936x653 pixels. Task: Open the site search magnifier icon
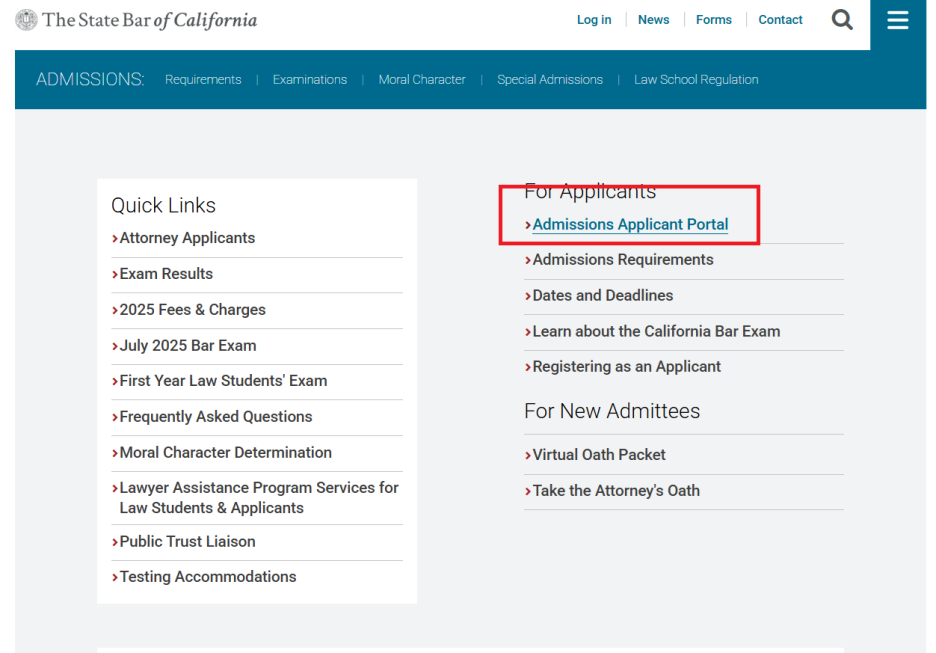click(842, 20)
